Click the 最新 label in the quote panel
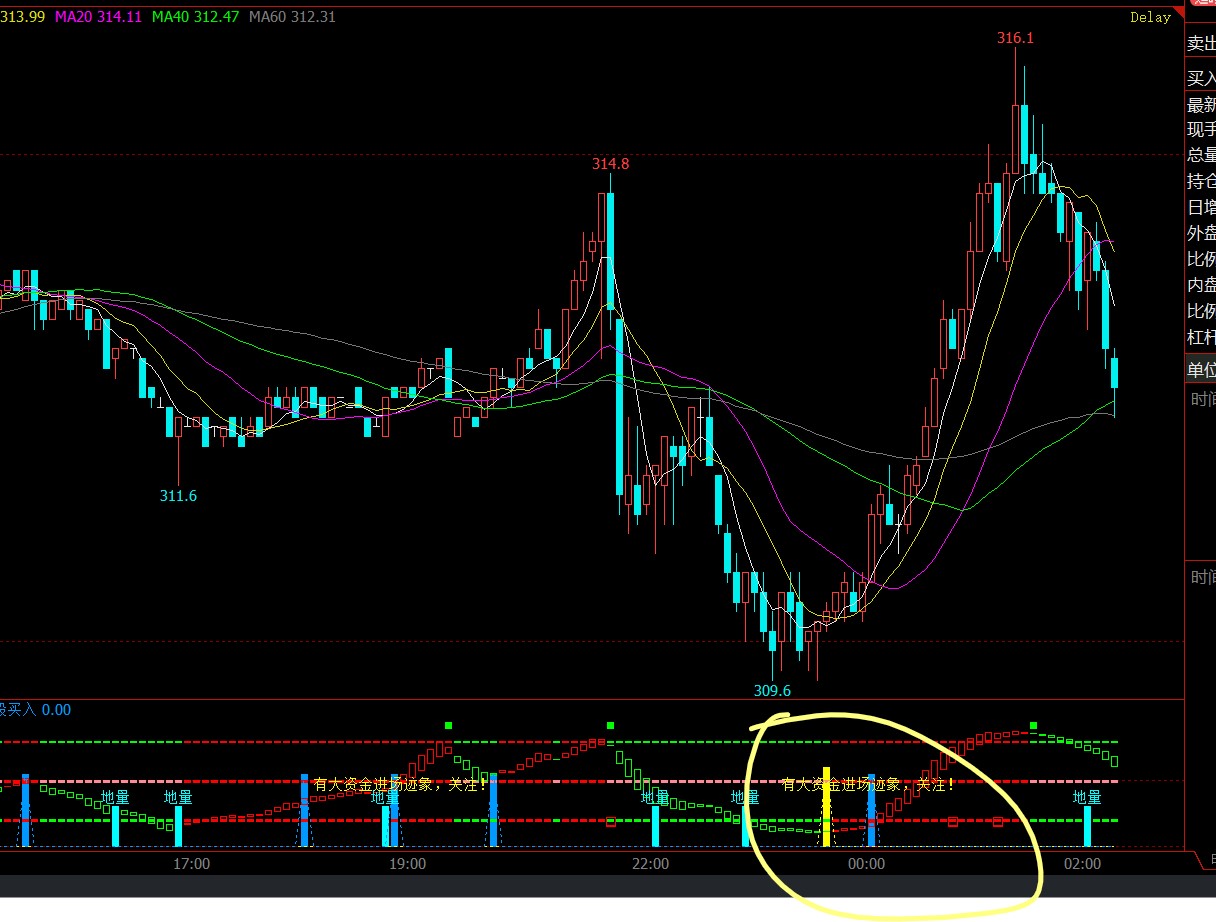 pyautogui.click(x=1201, y=105)
